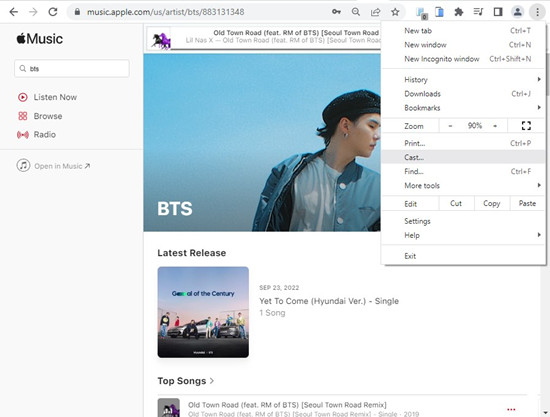Reload the page with refresh icon
The height and width of the screenshot is (417, 550).
click(53, 12)
